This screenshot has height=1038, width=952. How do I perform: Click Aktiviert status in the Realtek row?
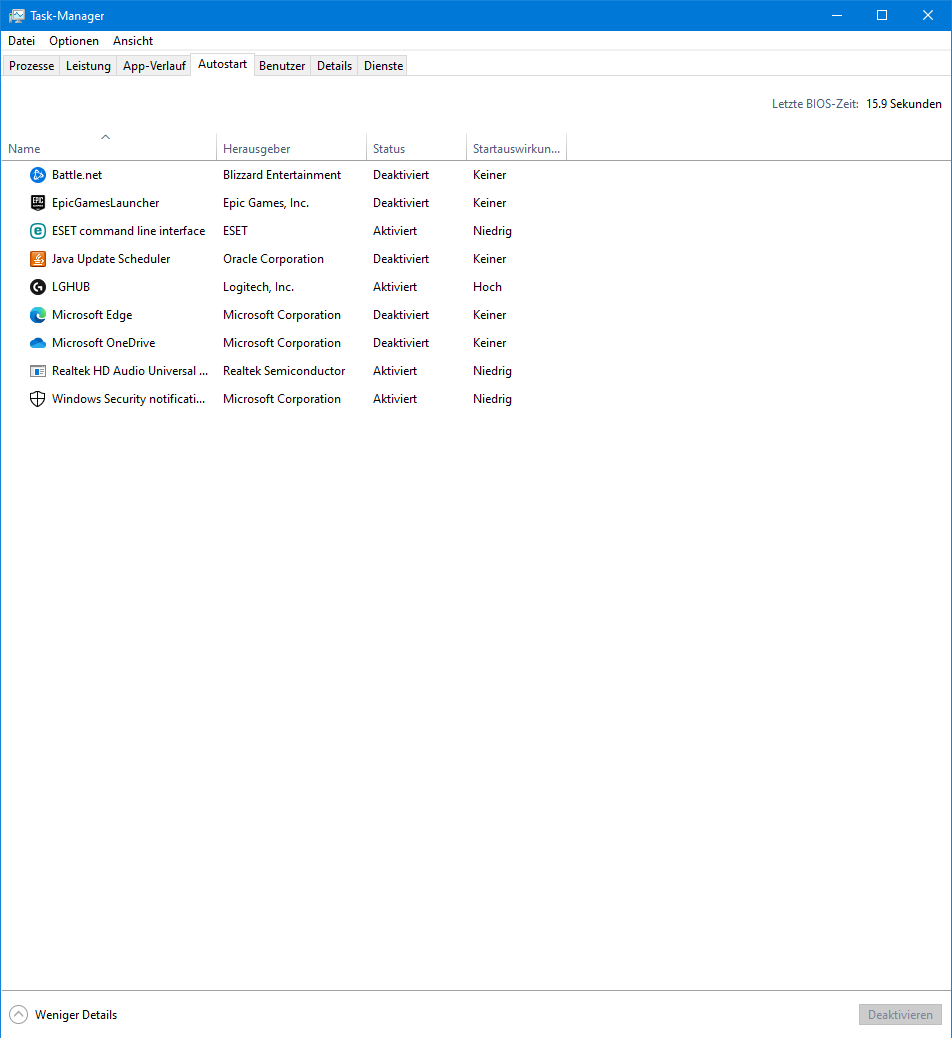tap(395, 371)
